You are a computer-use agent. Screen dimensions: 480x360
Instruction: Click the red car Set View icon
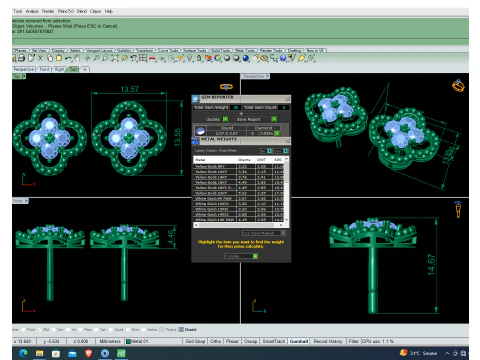click(152, 58)
